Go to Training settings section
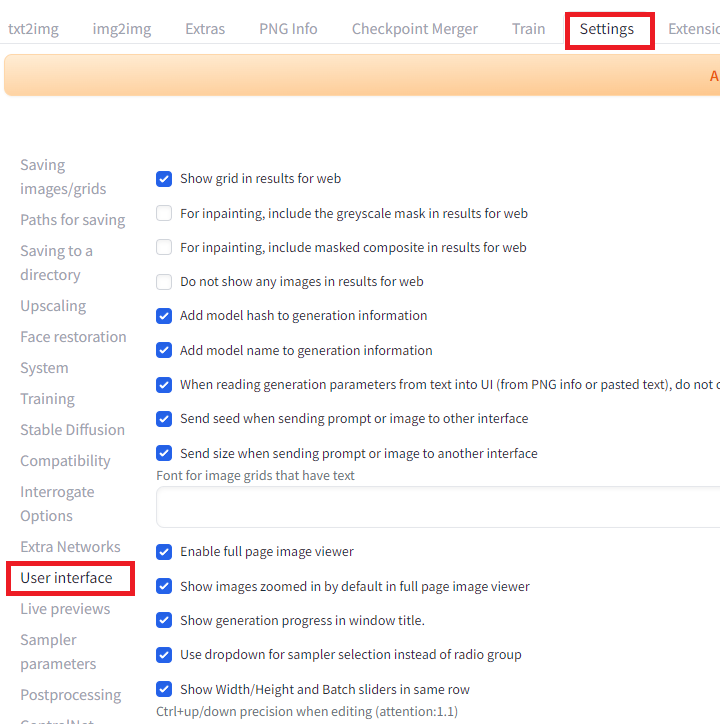The height and width of the screenshot is (724, 720). pos(47,398)
